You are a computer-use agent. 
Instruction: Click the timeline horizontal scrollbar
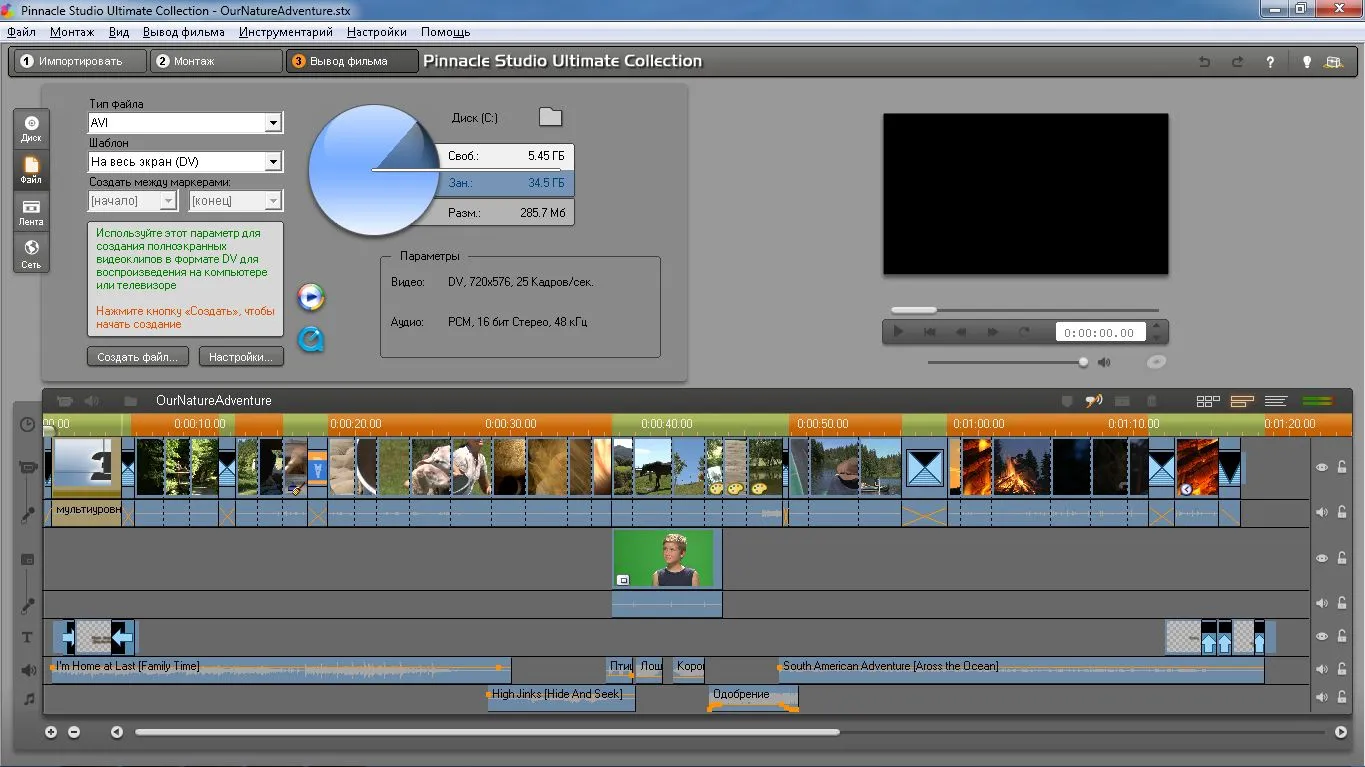click(487, 732)
